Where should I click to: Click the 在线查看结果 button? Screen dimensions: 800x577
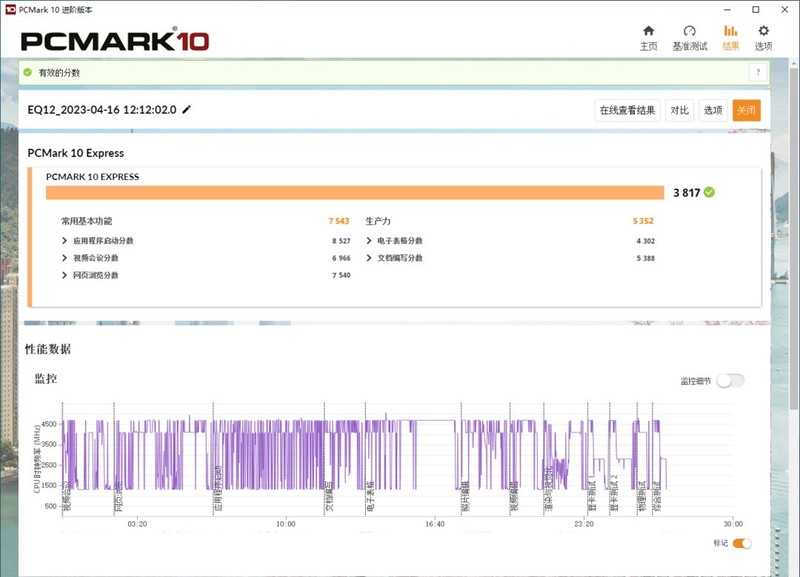[627, 110]
